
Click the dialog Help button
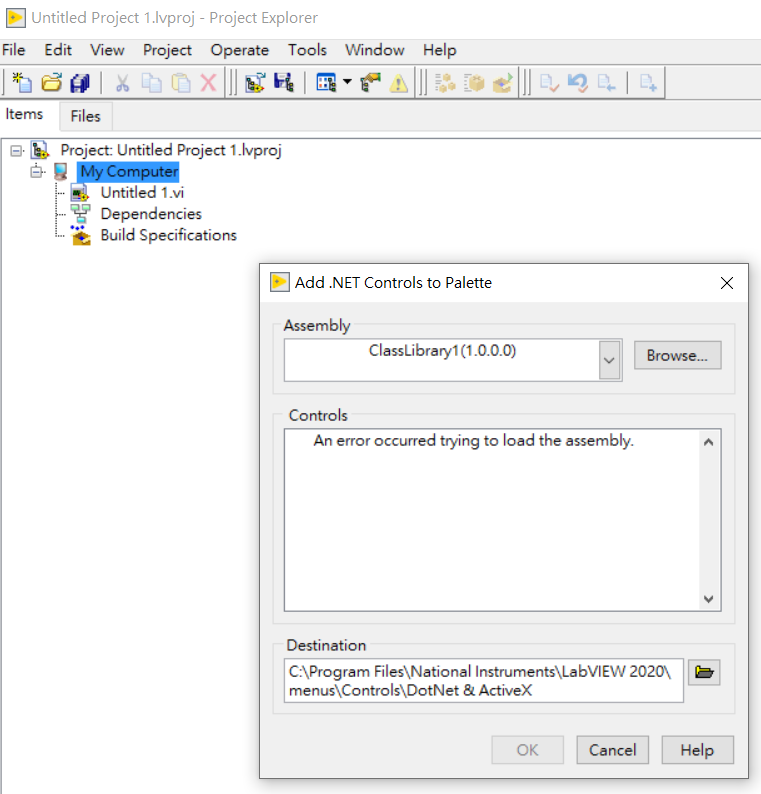click(697, 750)
